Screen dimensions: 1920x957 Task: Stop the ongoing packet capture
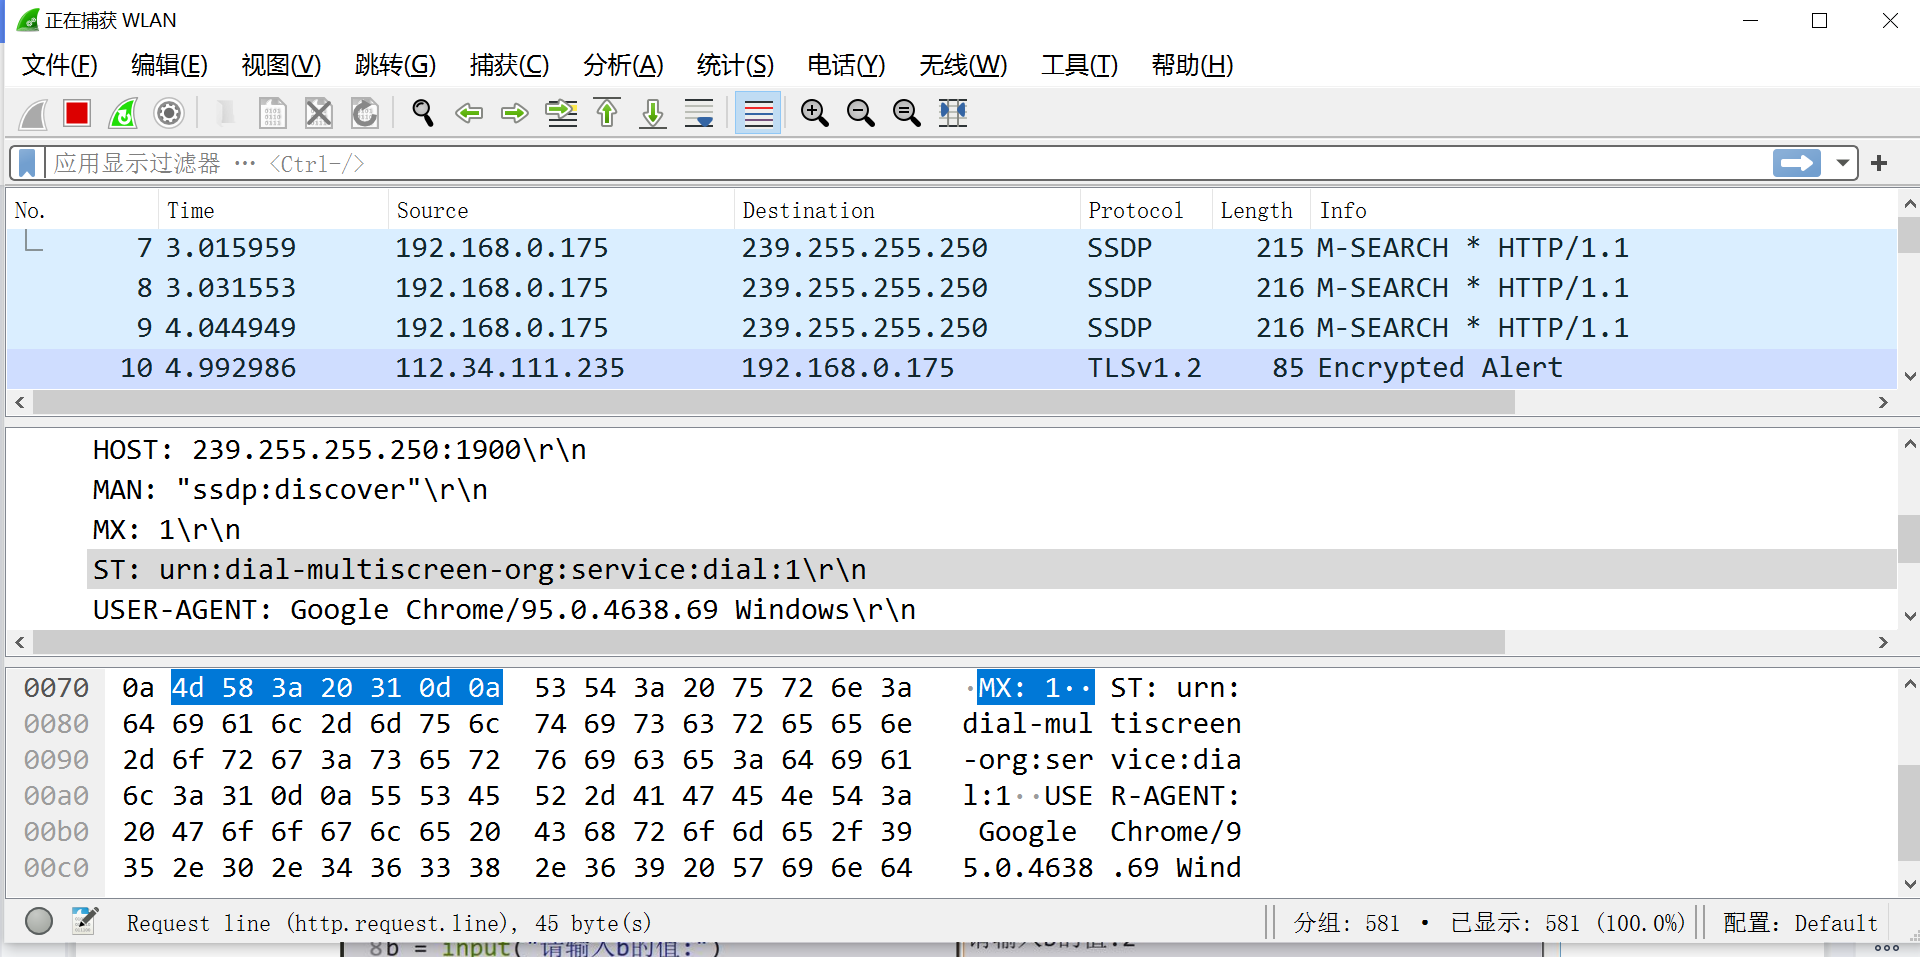tap(77, 113)
